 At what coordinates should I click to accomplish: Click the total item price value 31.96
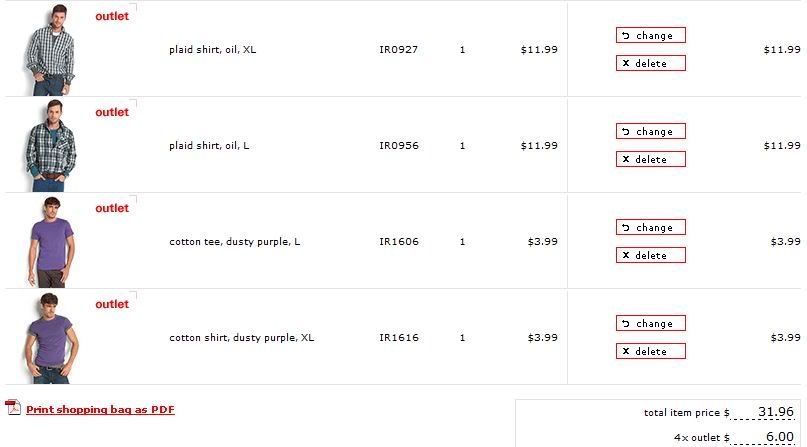pyautogui.click(x=776, y=412)
